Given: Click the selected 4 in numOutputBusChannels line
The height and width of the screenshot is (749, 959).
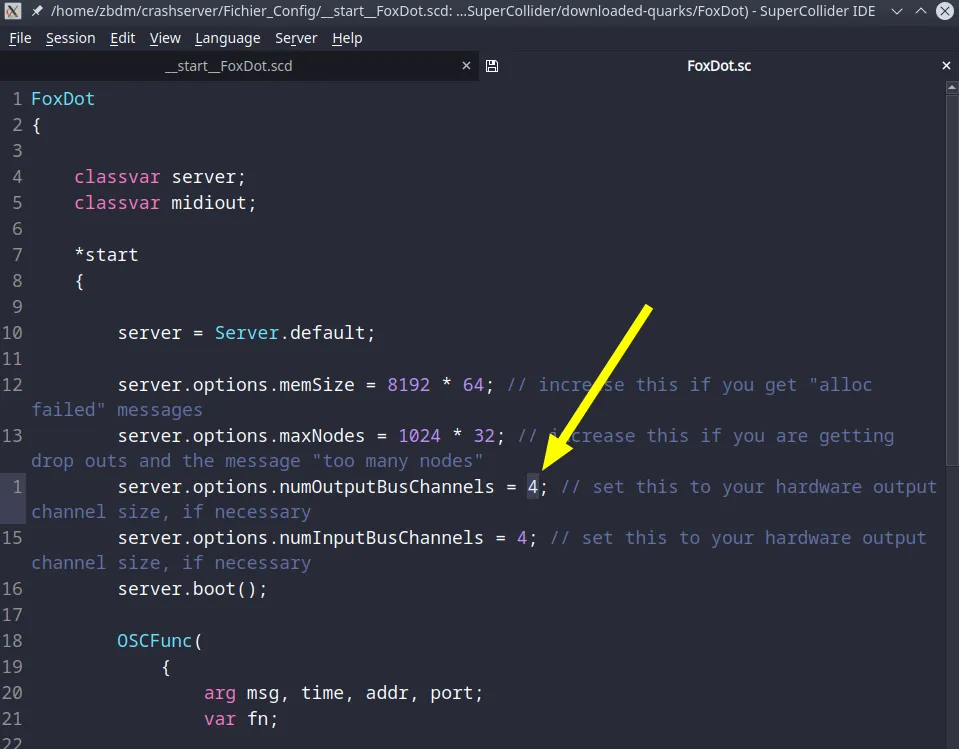Looking at the screenshot, I should [533, 487].
